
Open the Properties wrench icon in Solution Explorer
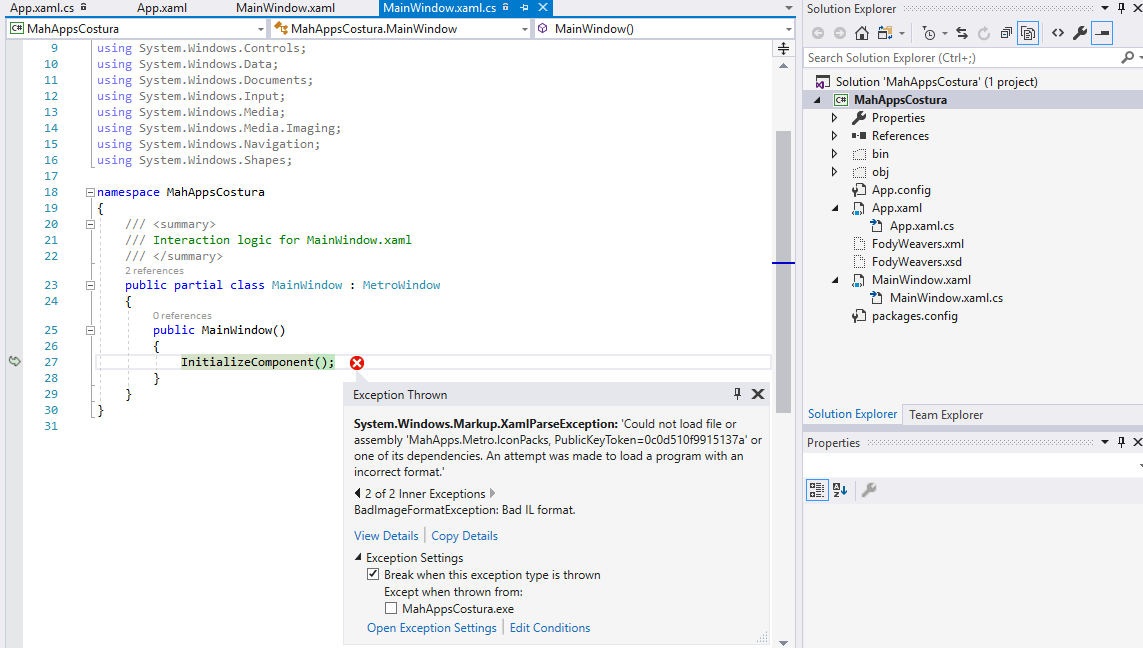[x=1079, y=32]
